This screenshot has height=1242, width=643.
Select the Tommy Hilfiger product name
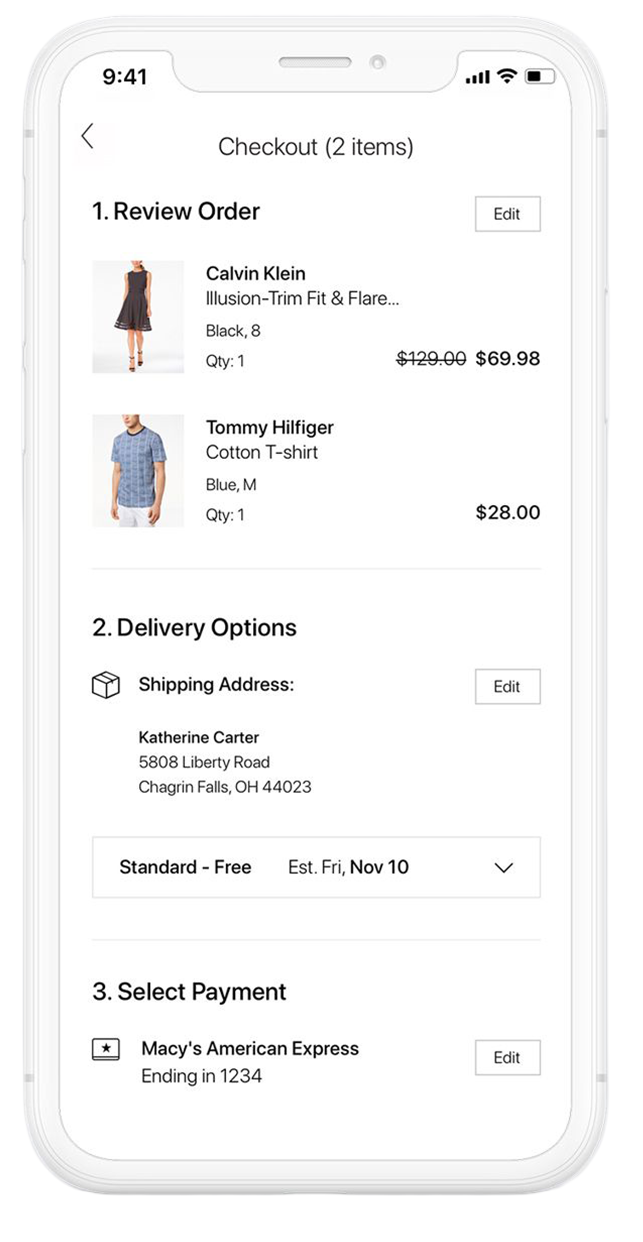270,428
